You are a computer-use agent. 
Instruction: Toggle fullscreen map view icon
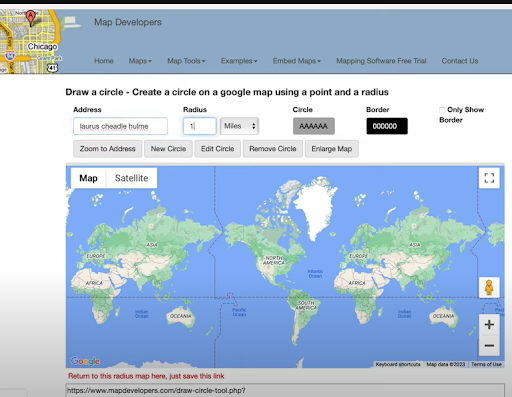[489, 178]
